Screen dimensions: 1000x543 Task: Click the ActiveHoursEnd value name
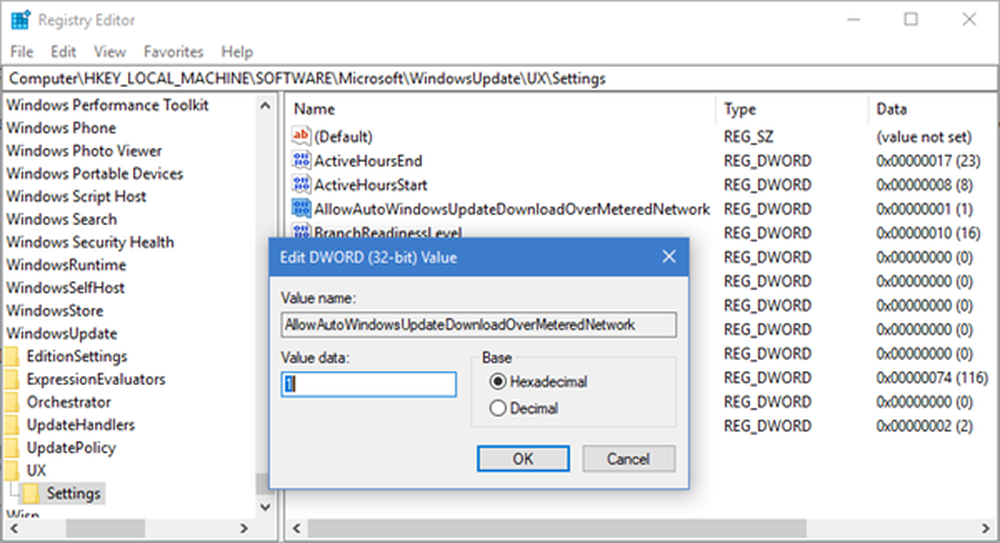pos(368,160)
